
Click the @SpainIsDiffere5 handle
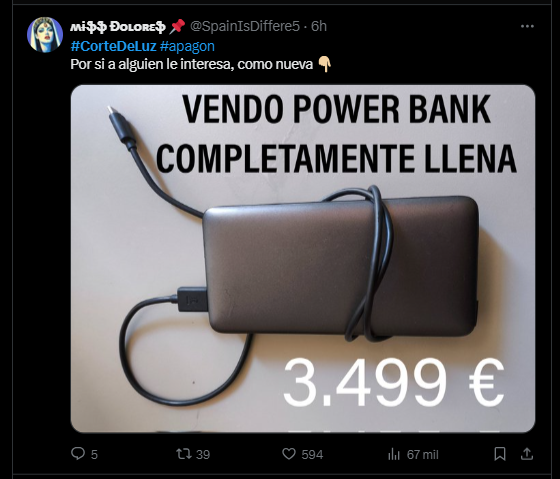[245, 26]
